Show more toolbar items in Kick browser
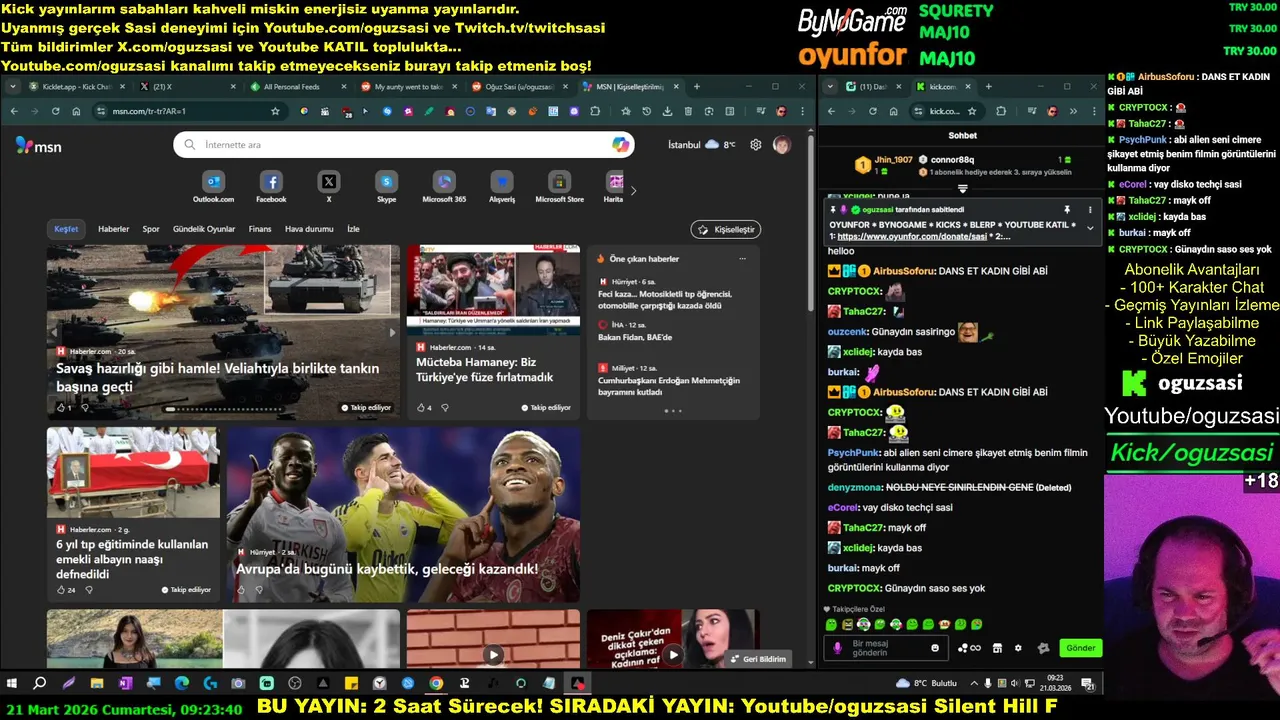The width and height of the screenshot is (1280, 720). [1073, 111]
